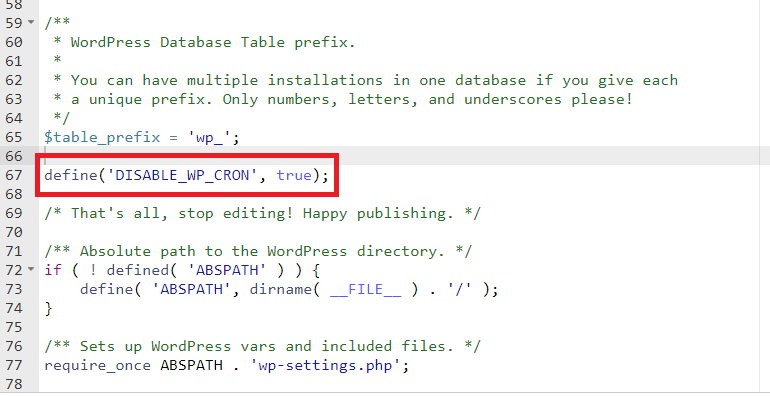Click the define keyword on line 67
Image resolution: width=770 pixels, height=396 pixels.
(x=71, y=175)
